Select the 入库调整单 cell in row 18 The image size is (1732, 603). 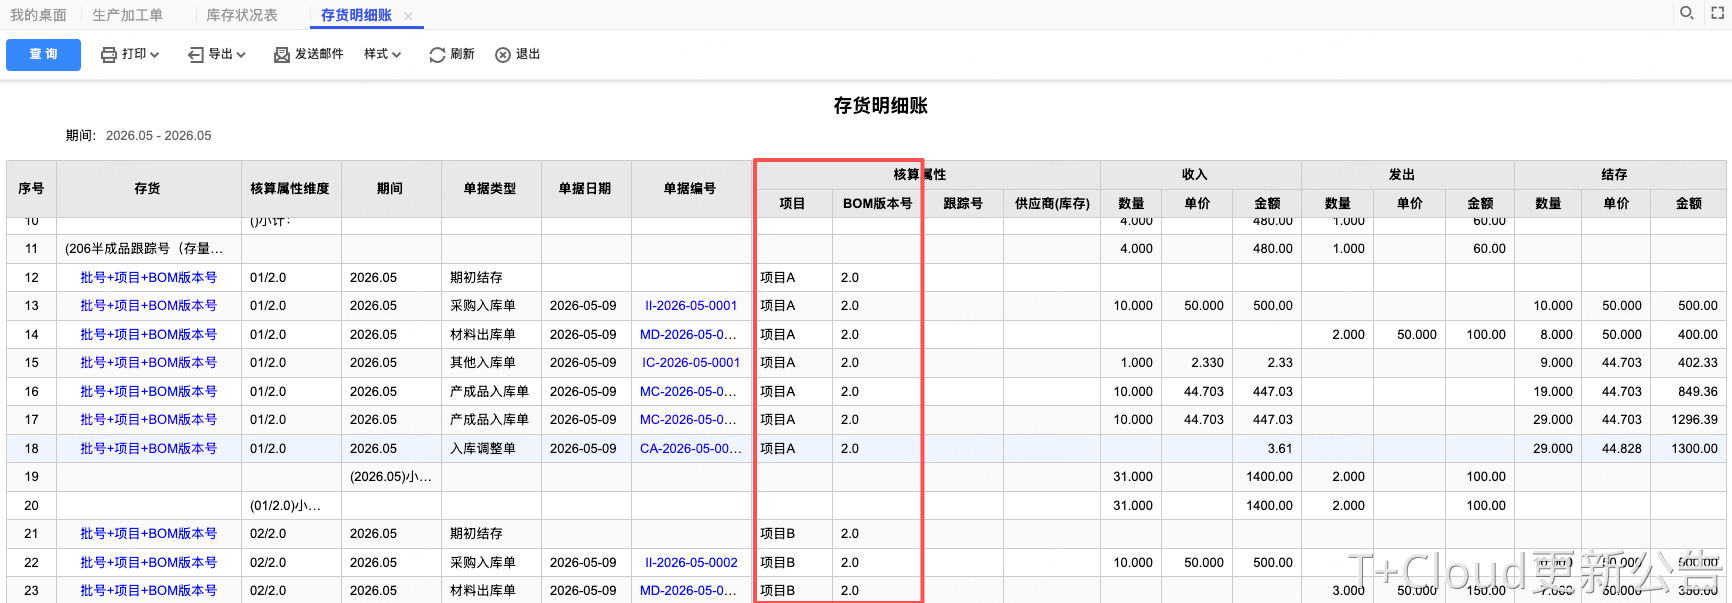click(x=490, y=449)
